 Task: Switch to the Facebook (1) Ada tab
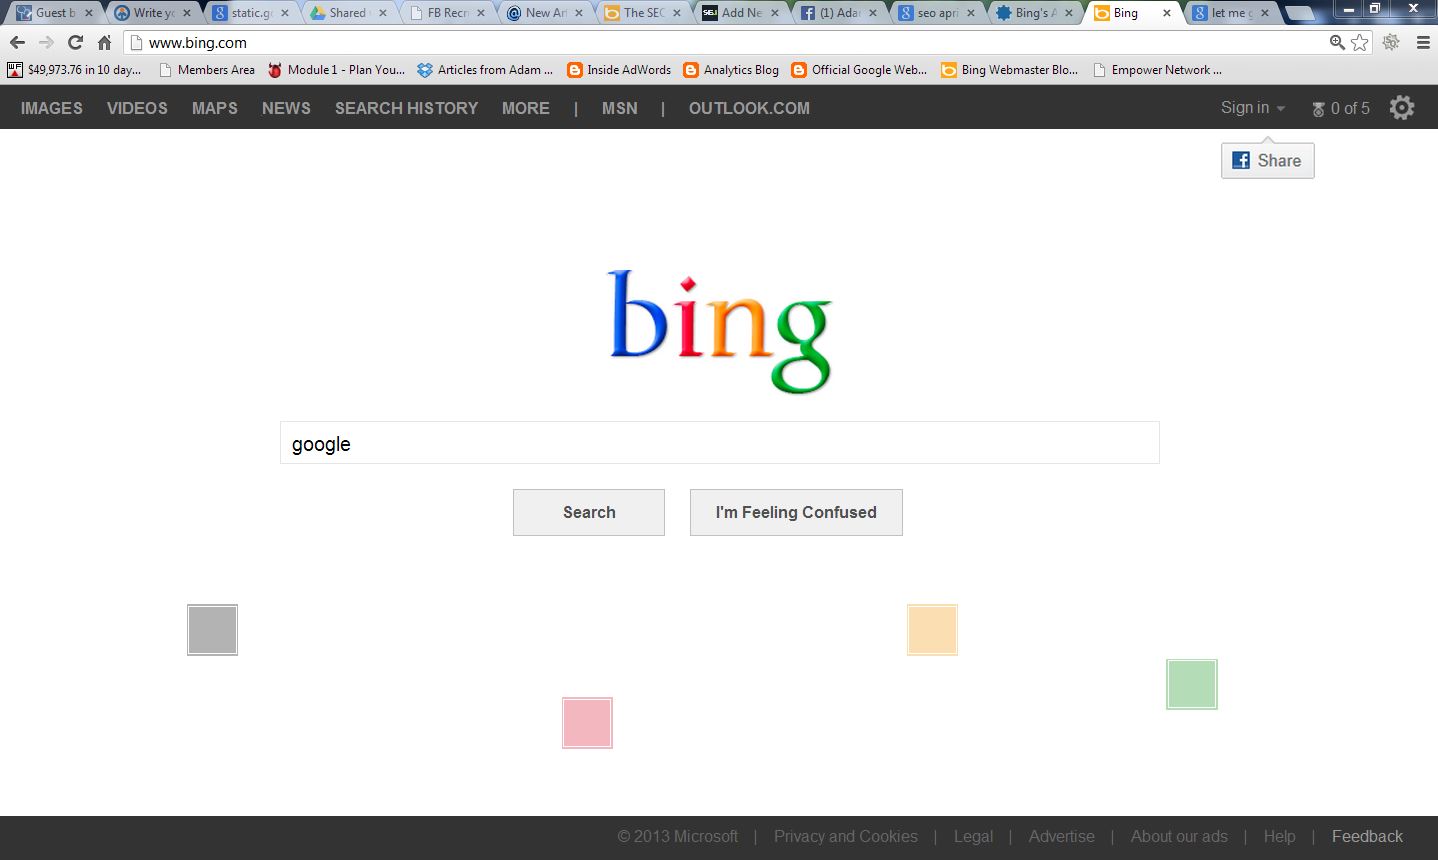tap(838, 13)
